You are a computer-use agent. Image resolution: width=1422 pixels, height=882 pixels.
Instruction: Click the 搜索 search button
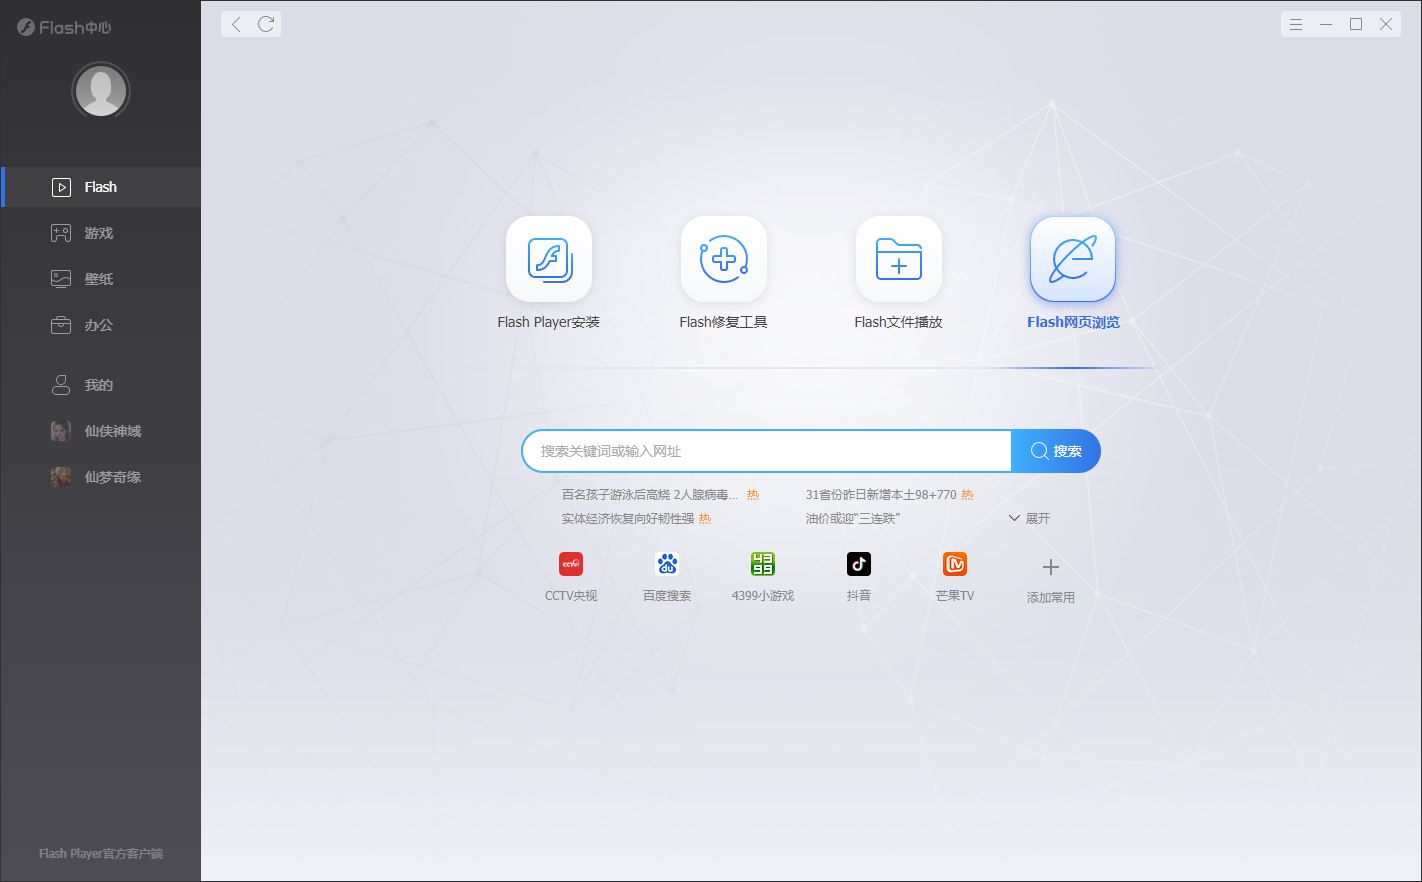1058,451
